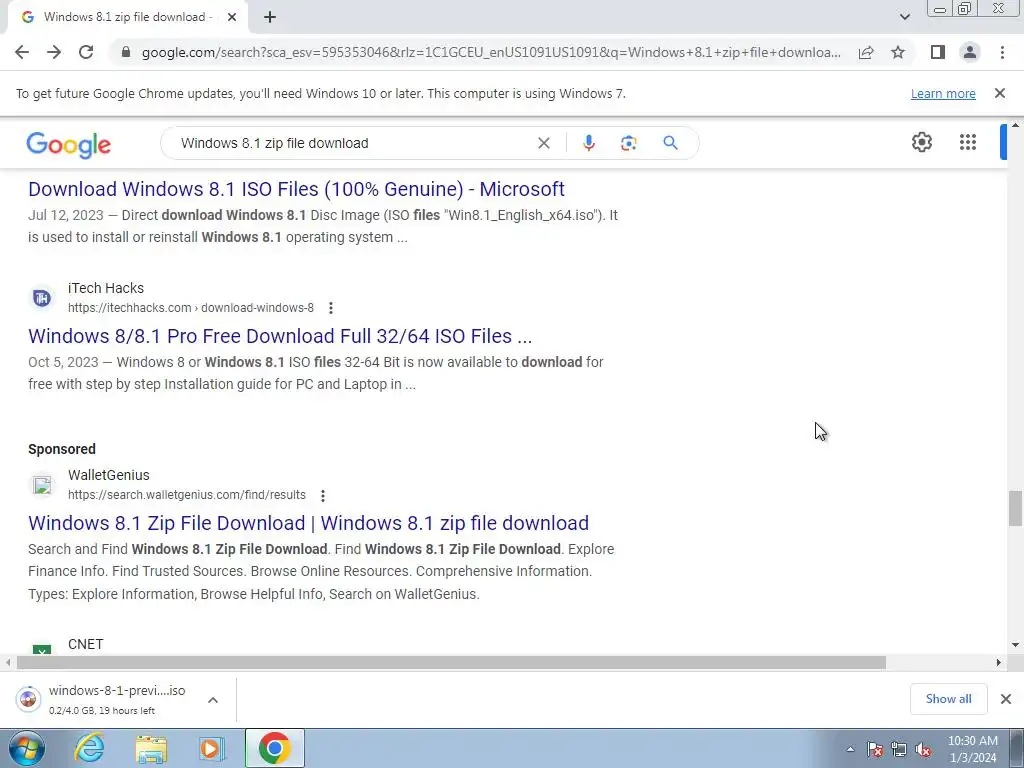Screen dimensions: 1024x768
Task: Open the WalletGenius sponsored result link
Action: click(x=308, y=523)
